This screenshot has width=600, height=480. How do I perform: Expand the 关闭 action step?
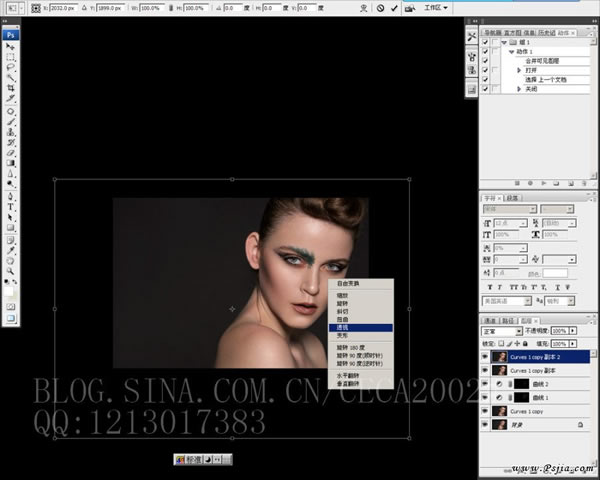tap(519, 89)
